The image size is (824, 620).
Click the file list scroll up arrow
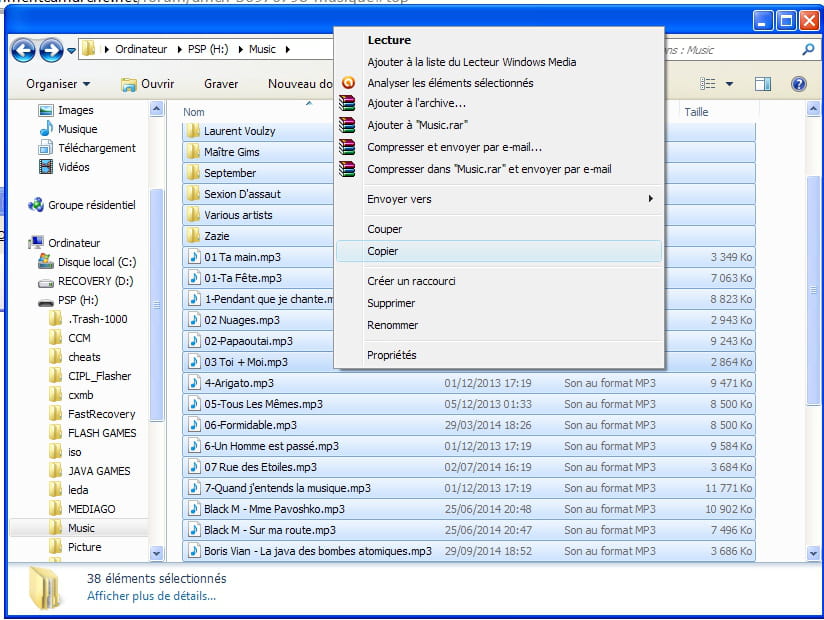coord(813,109)
